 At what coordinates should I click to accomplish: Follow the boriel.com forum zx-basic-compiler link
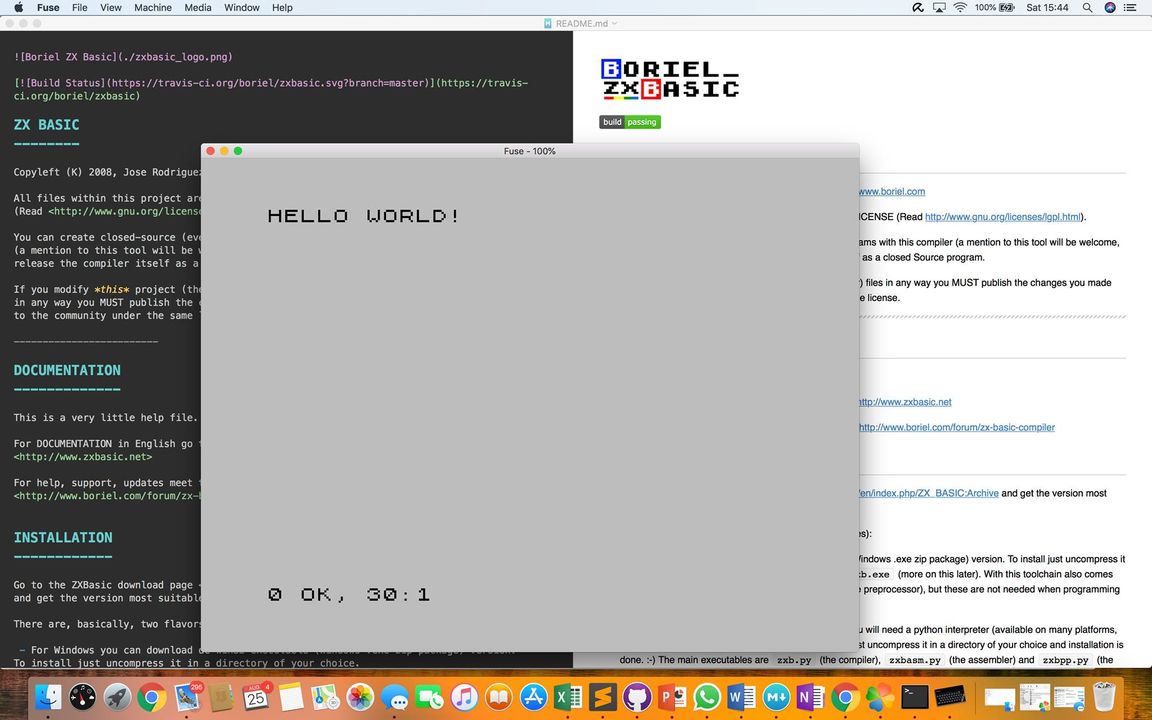pos(957,427)
